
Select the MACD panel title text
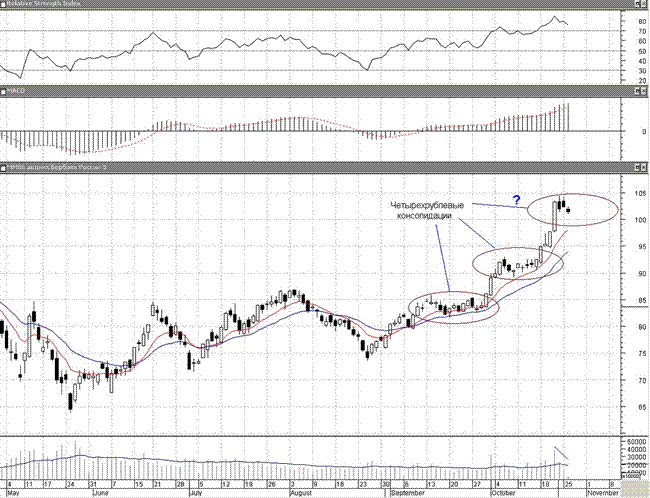tap(16, 91)
